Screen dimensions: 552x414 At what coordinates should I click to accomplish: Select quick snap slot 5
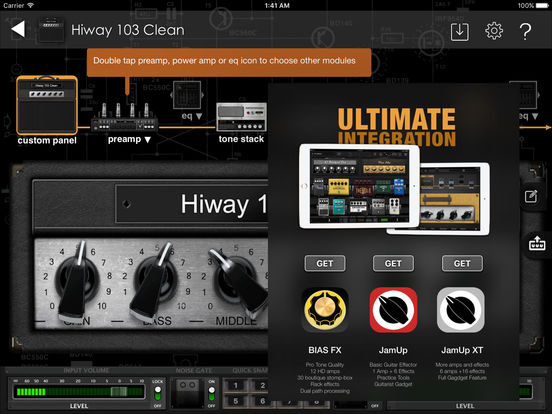(236, 401)
